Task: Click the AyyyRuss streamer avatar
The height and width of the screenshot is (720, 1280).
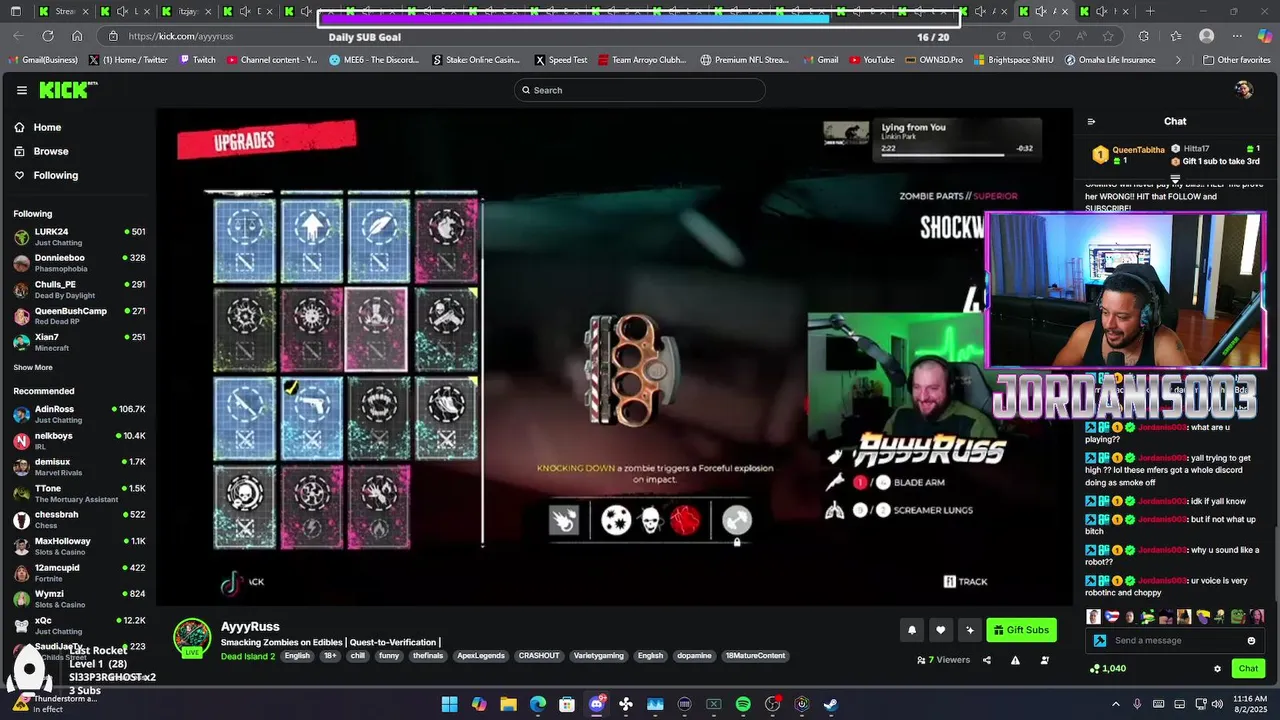Action: (192, 637)
